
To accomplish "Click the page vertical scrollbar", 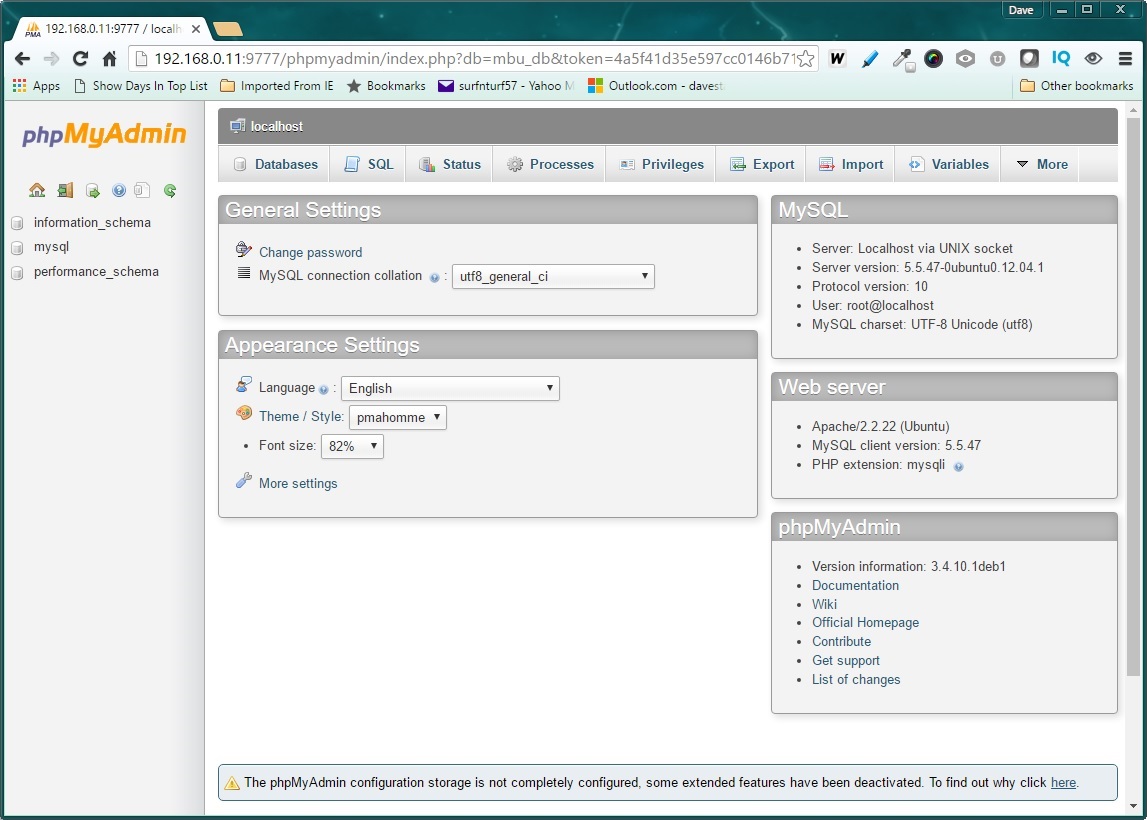I will (x=1133, y=395).
